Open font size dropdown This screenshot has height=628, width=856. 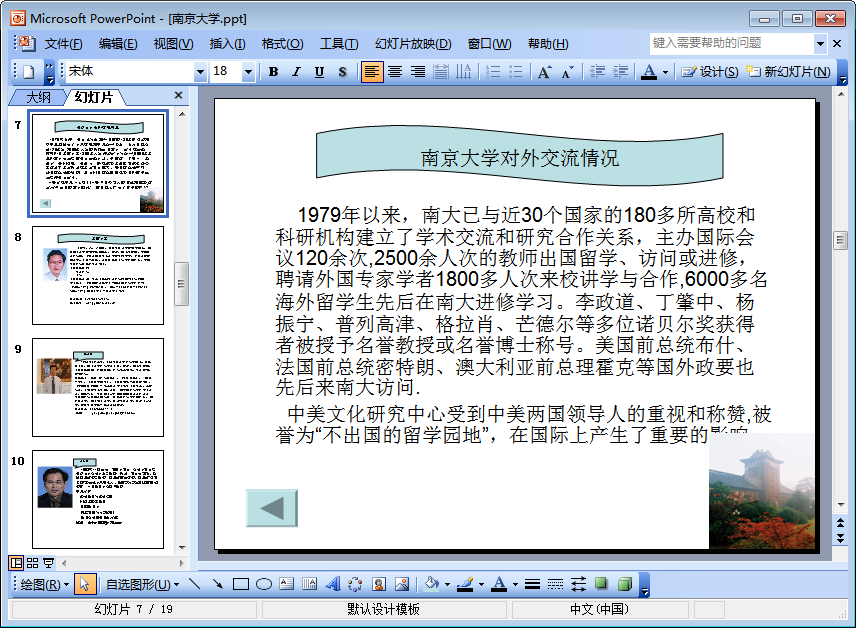point(248,72)
